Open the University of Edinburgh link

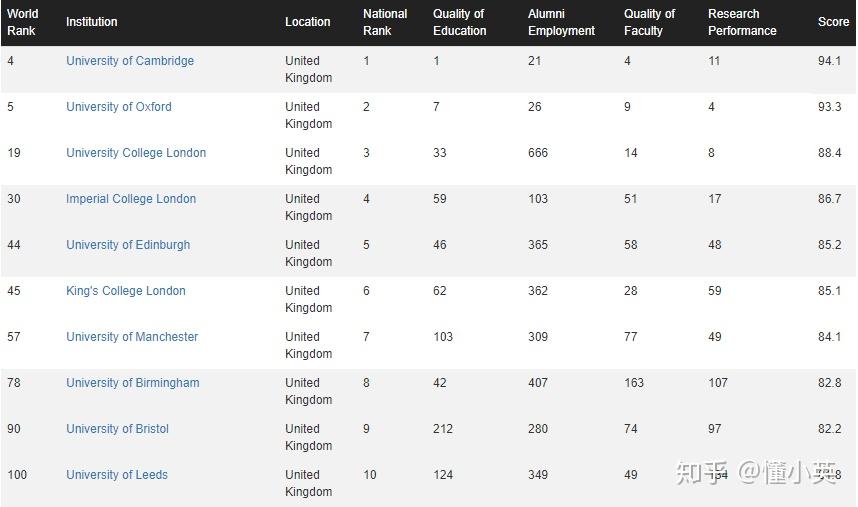tap(128, 245)
